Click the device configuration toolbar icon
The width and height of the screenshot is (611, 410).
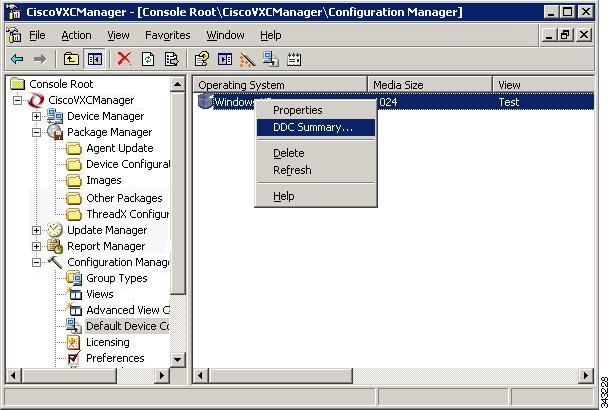270,59
